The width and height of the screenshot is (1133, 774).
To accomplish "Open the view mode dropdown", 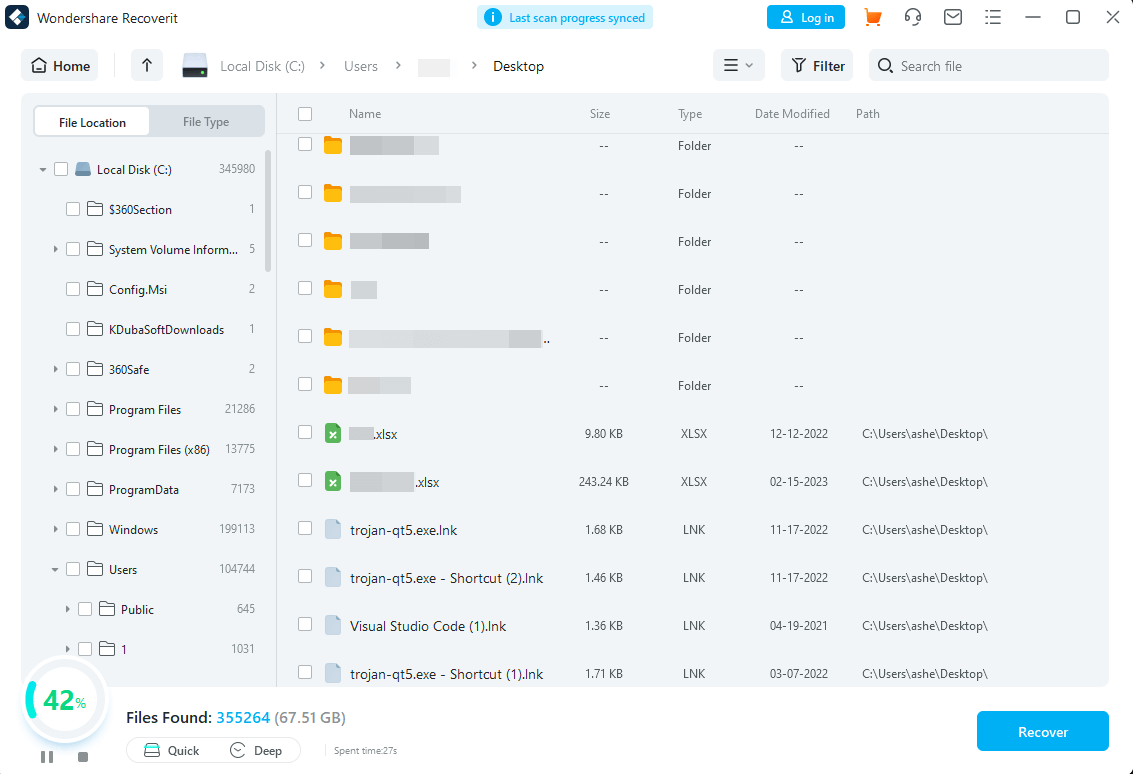I will pos(738,66).
